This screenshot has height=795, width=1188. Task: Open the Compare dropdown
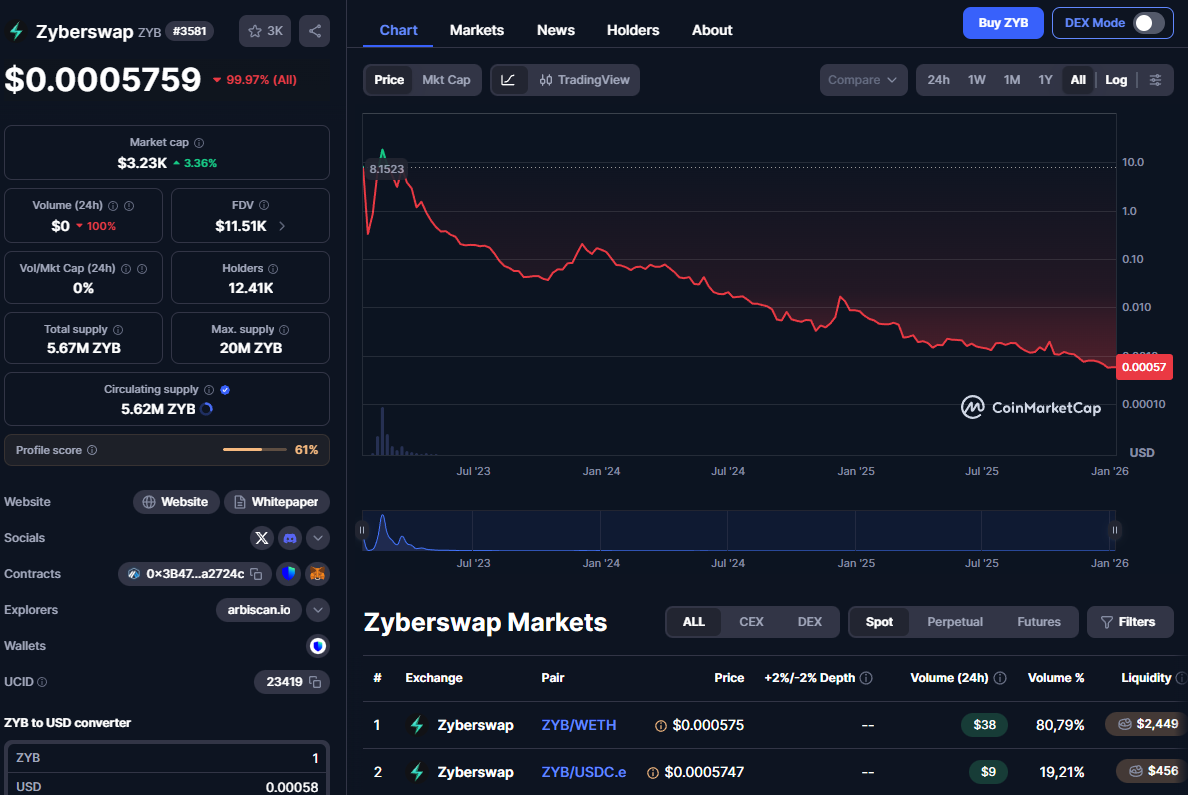863,80
